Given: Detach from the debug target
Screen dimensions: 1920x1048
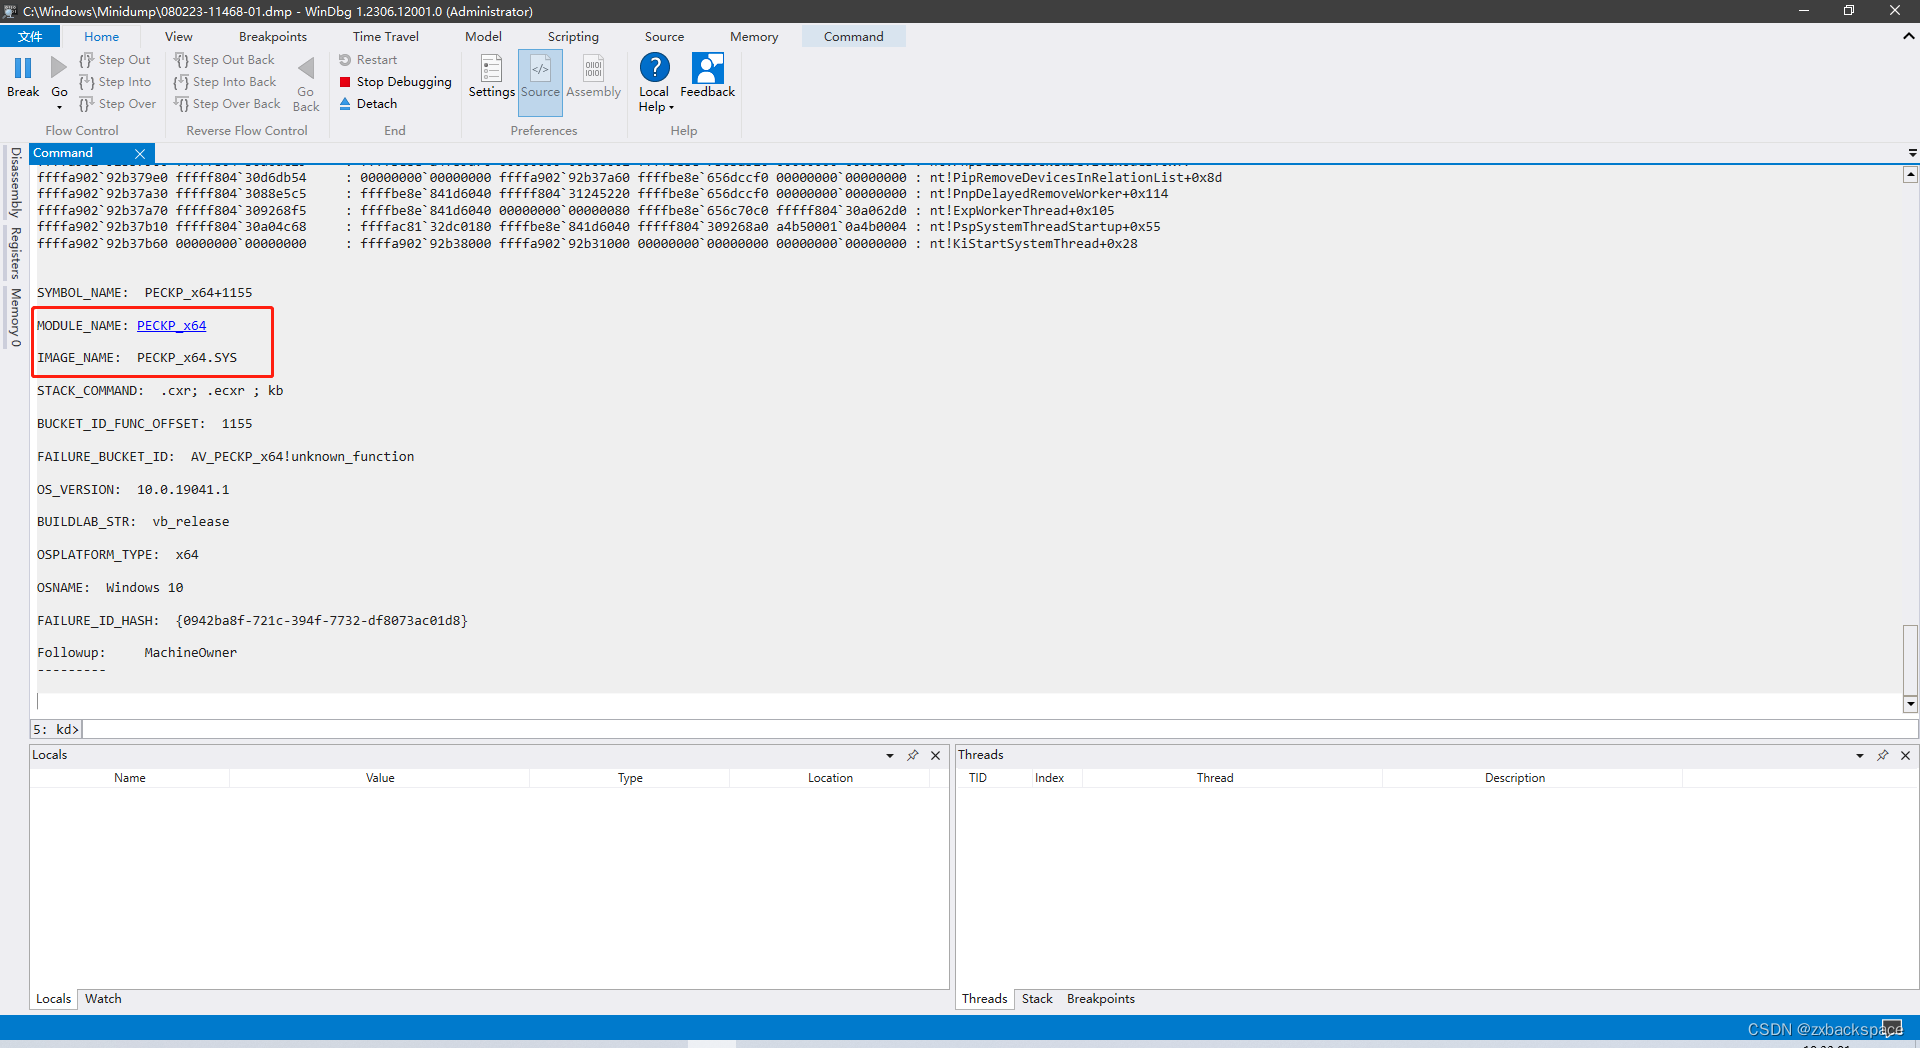Looking at the screenshot, I should [x=368, y=104].
